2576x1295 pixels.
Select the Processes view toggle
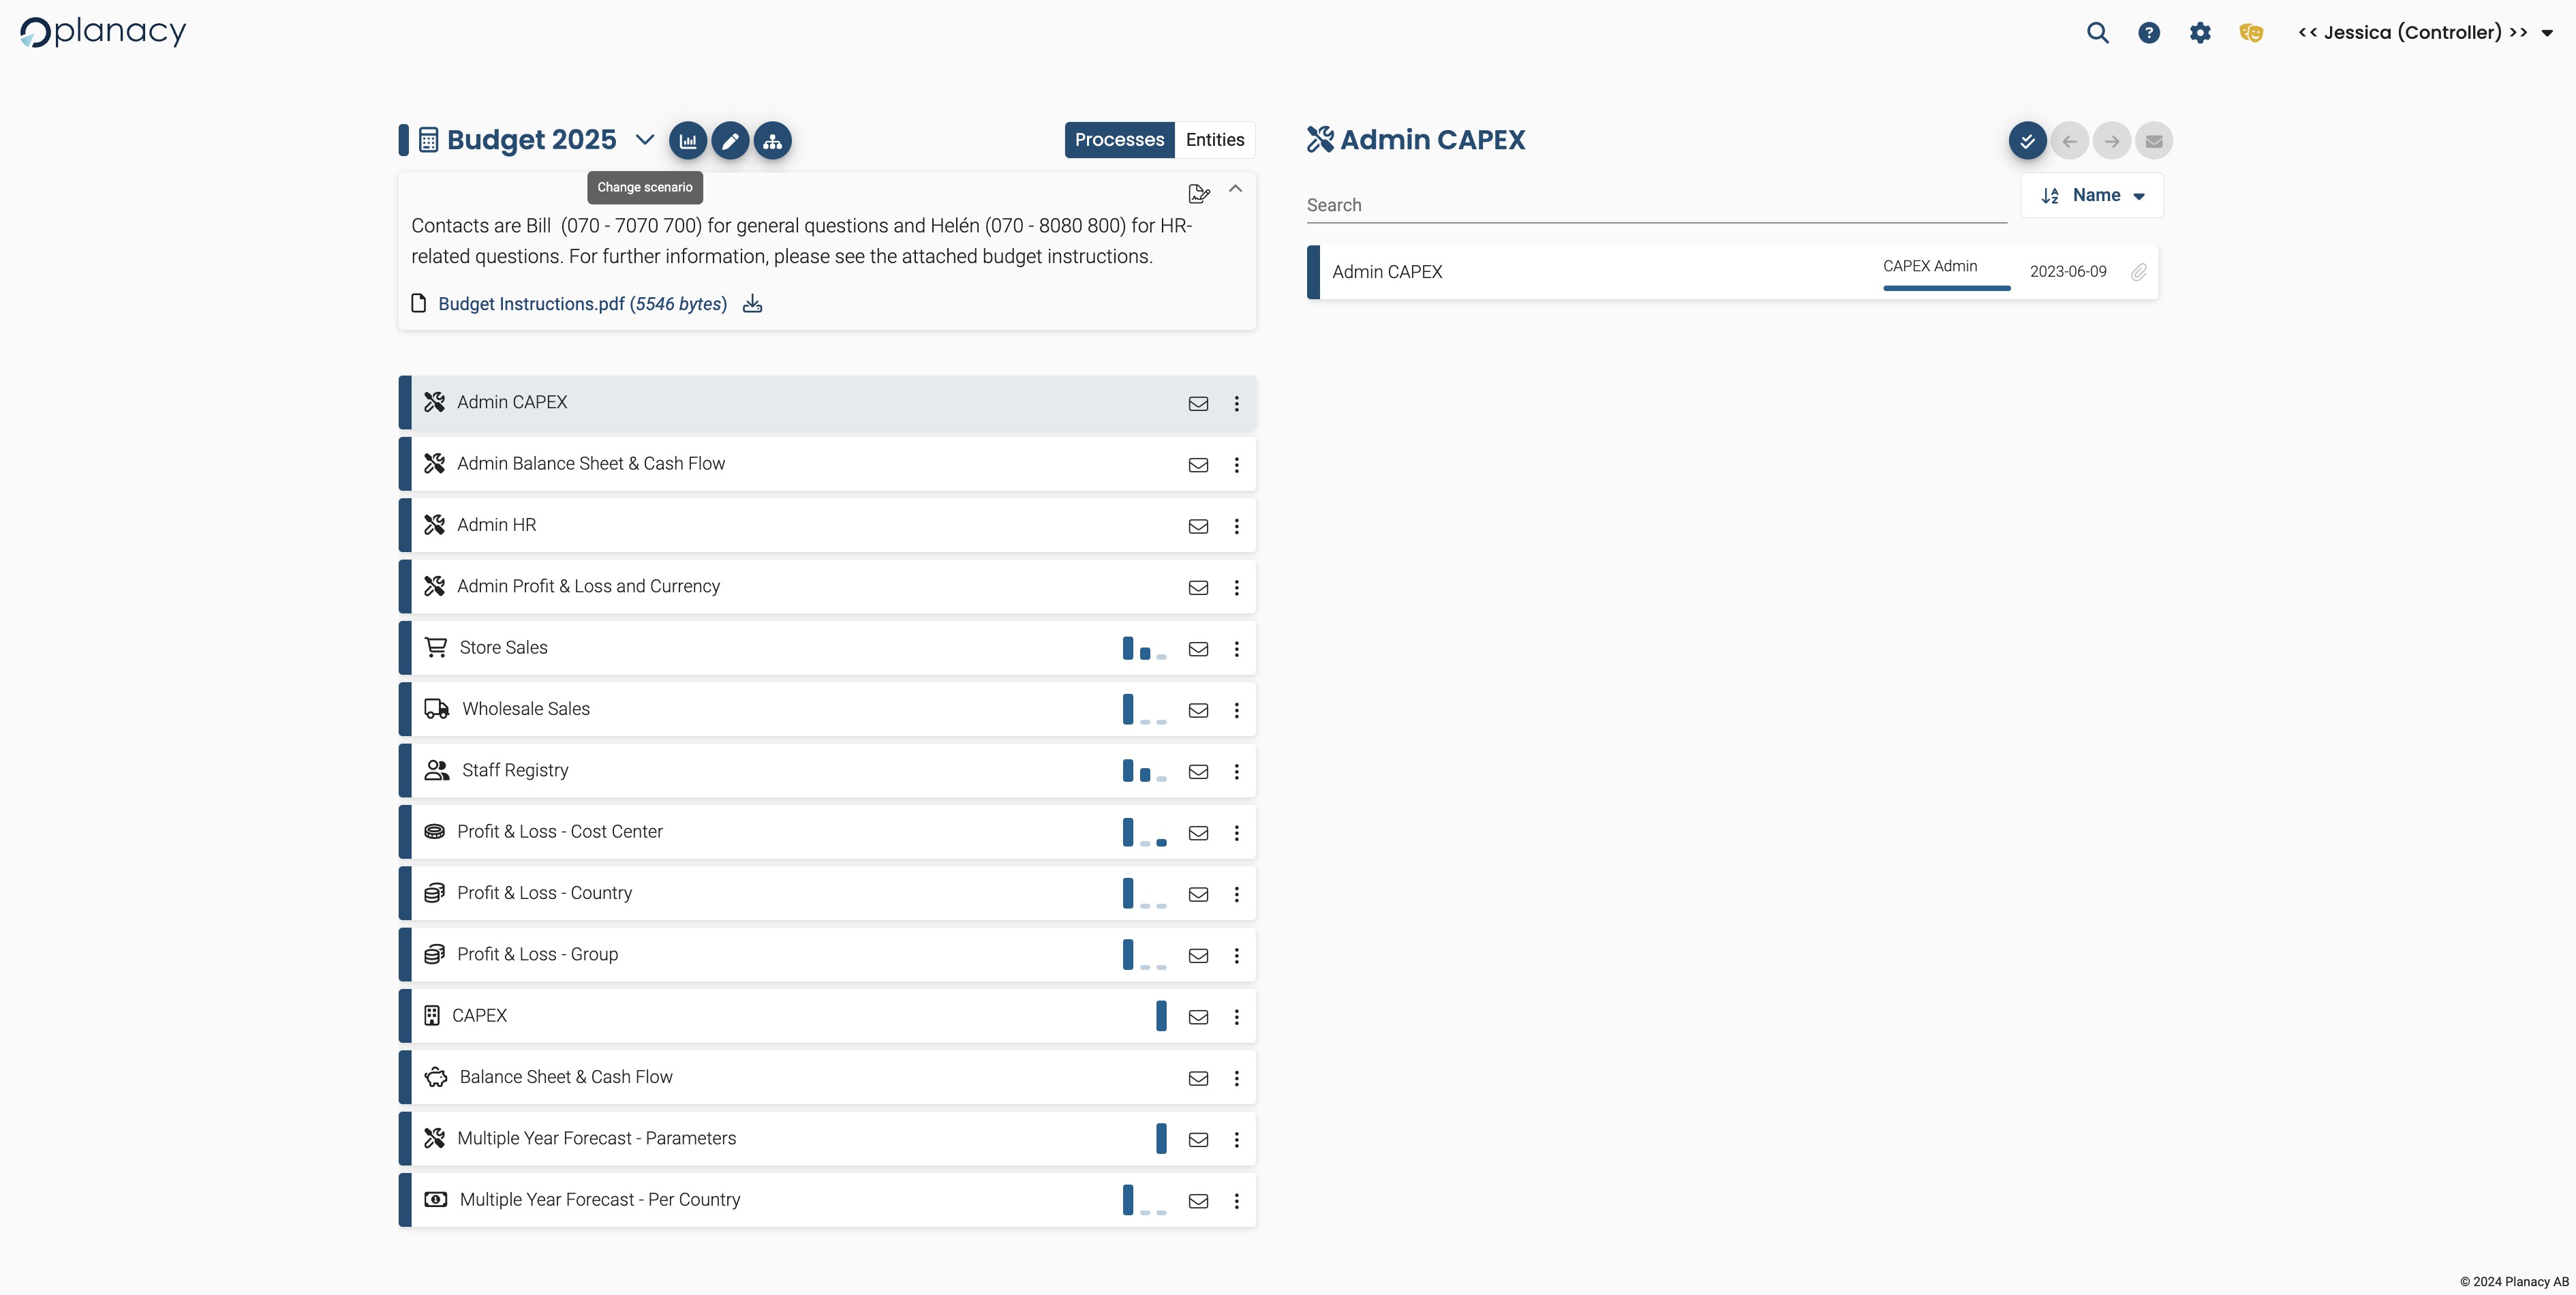click(1119, 140)
